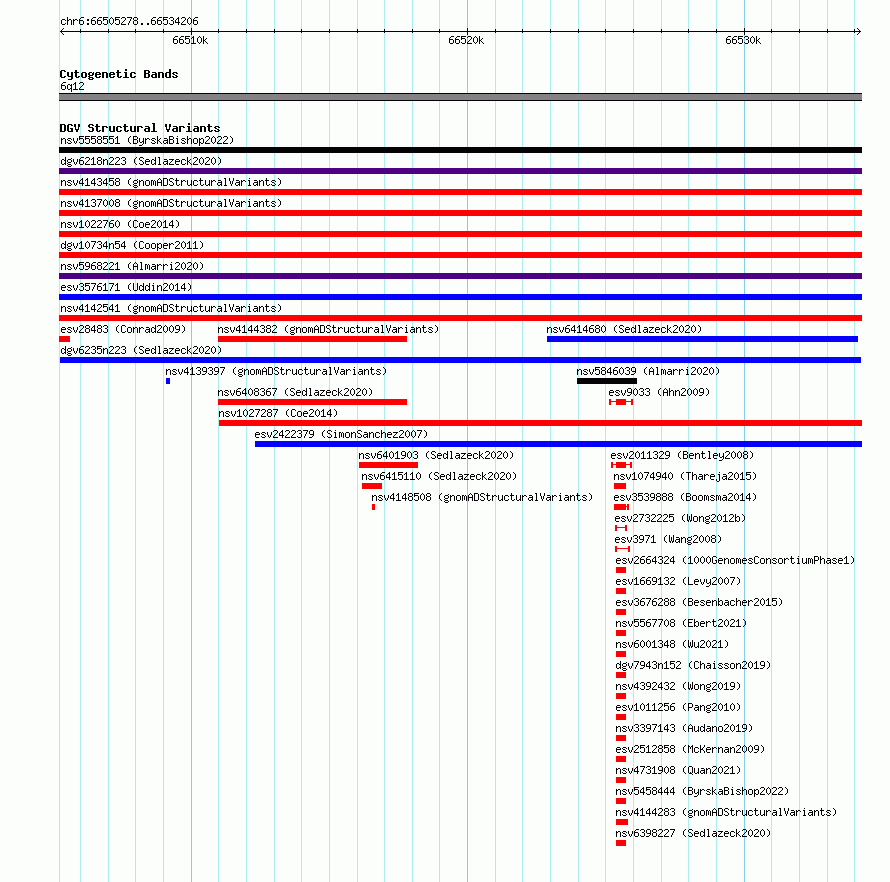Open the esv3539888 (Boomsma2014) label
The width and height of the screenshot is (890, 882).
[x=685, y=497]
